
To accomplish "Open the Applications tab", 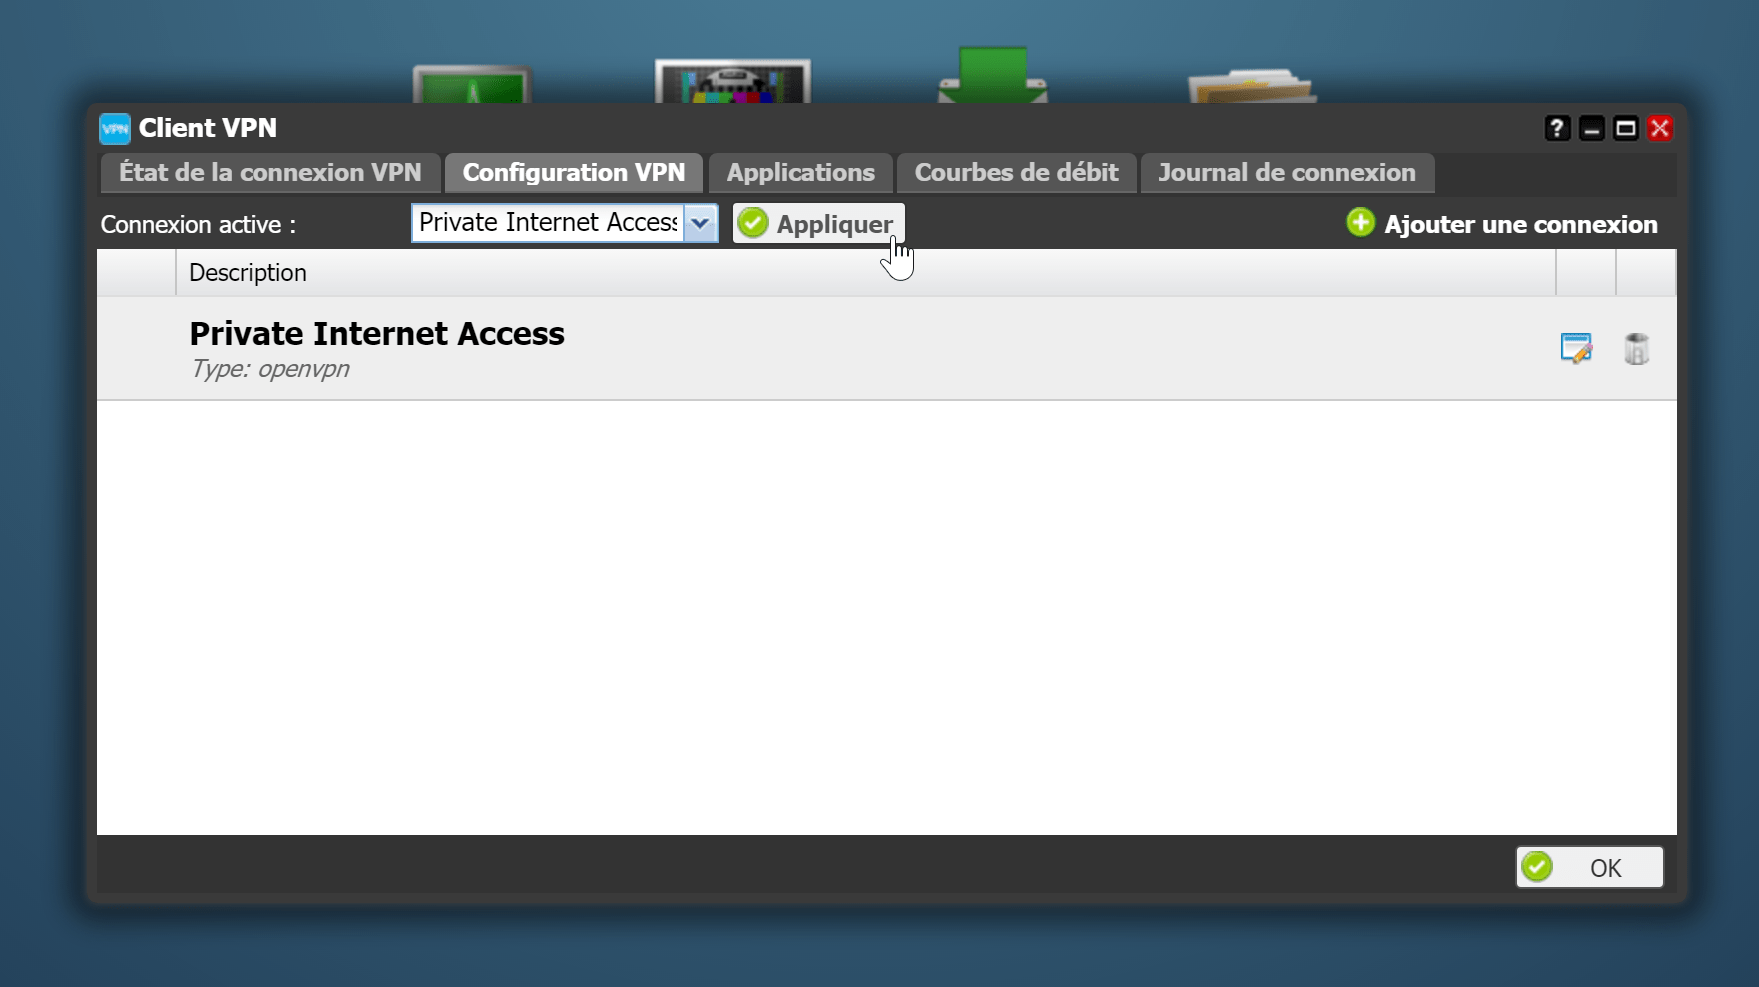I will click(800, 173).
